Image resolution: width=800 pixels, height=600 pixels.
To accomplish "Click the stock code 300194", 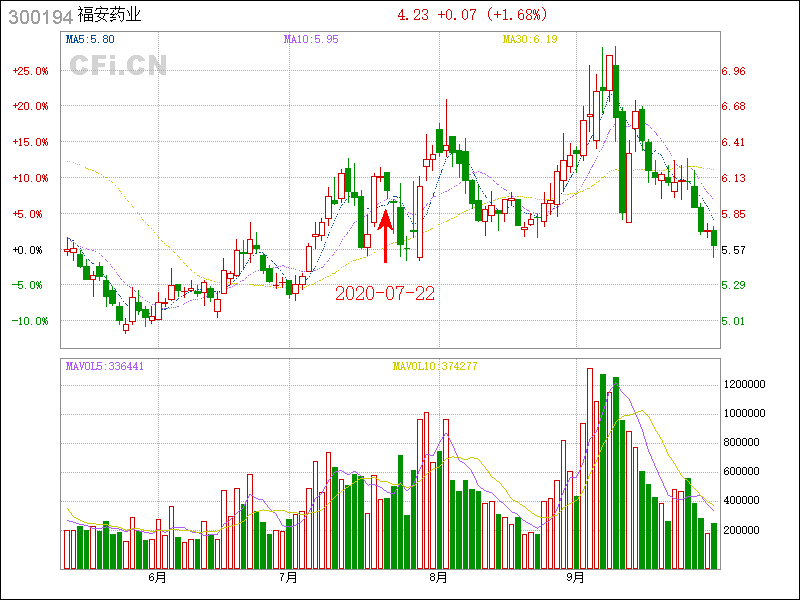I will coord(41,16).
